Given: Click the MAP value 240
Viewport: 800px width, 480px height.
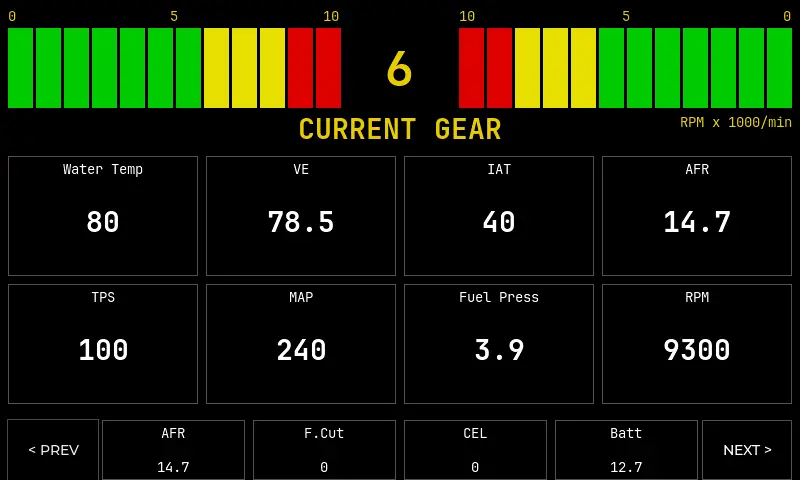Looking at the screenshot, I should (x=301, y=350).
